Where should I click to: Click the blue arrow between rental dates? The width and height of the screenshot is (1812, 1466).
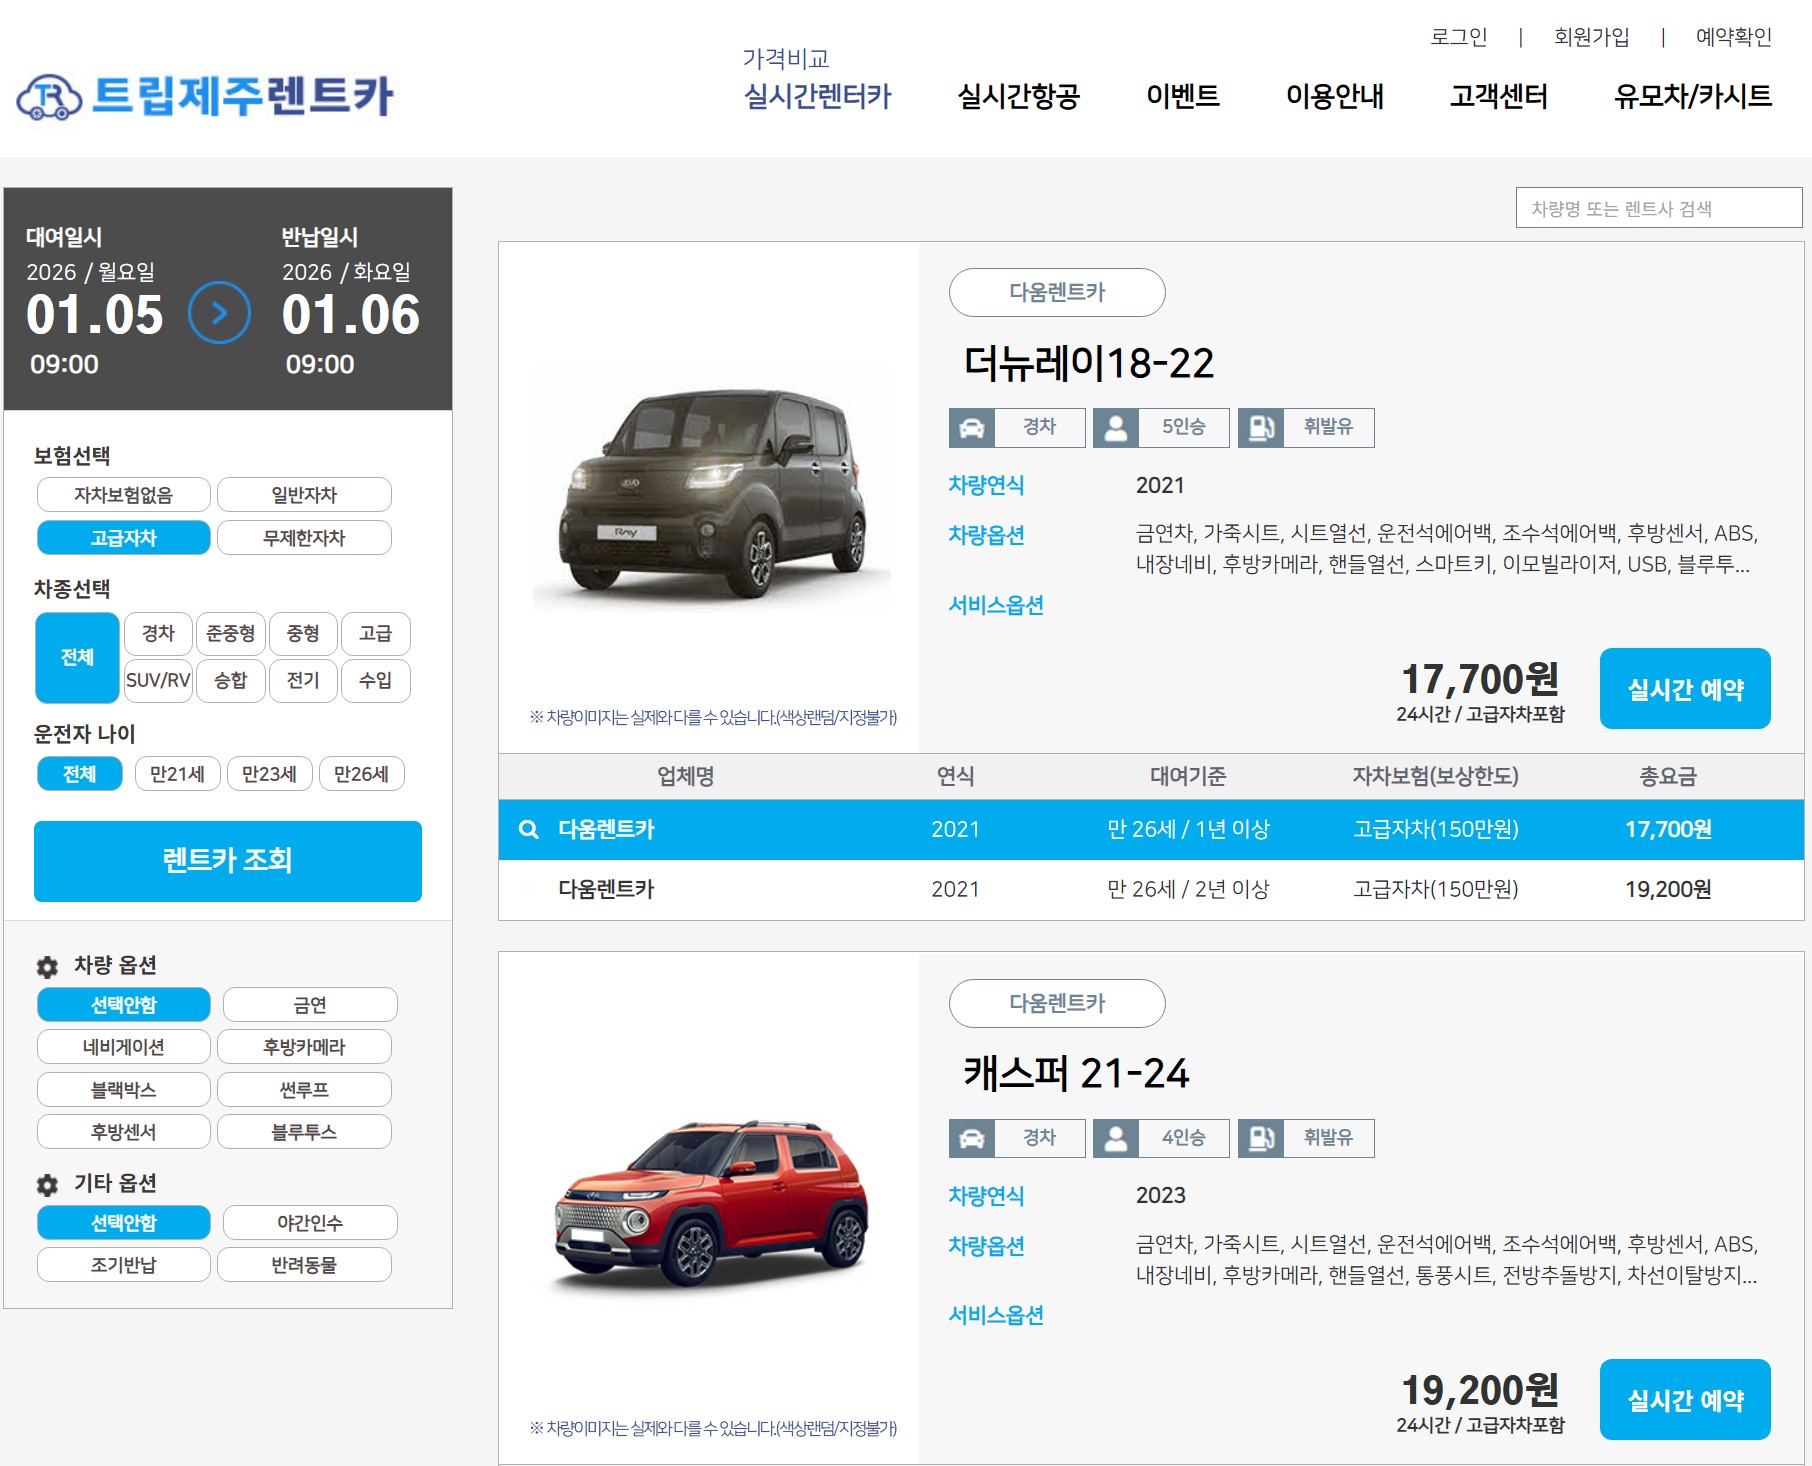pos(219,313)
